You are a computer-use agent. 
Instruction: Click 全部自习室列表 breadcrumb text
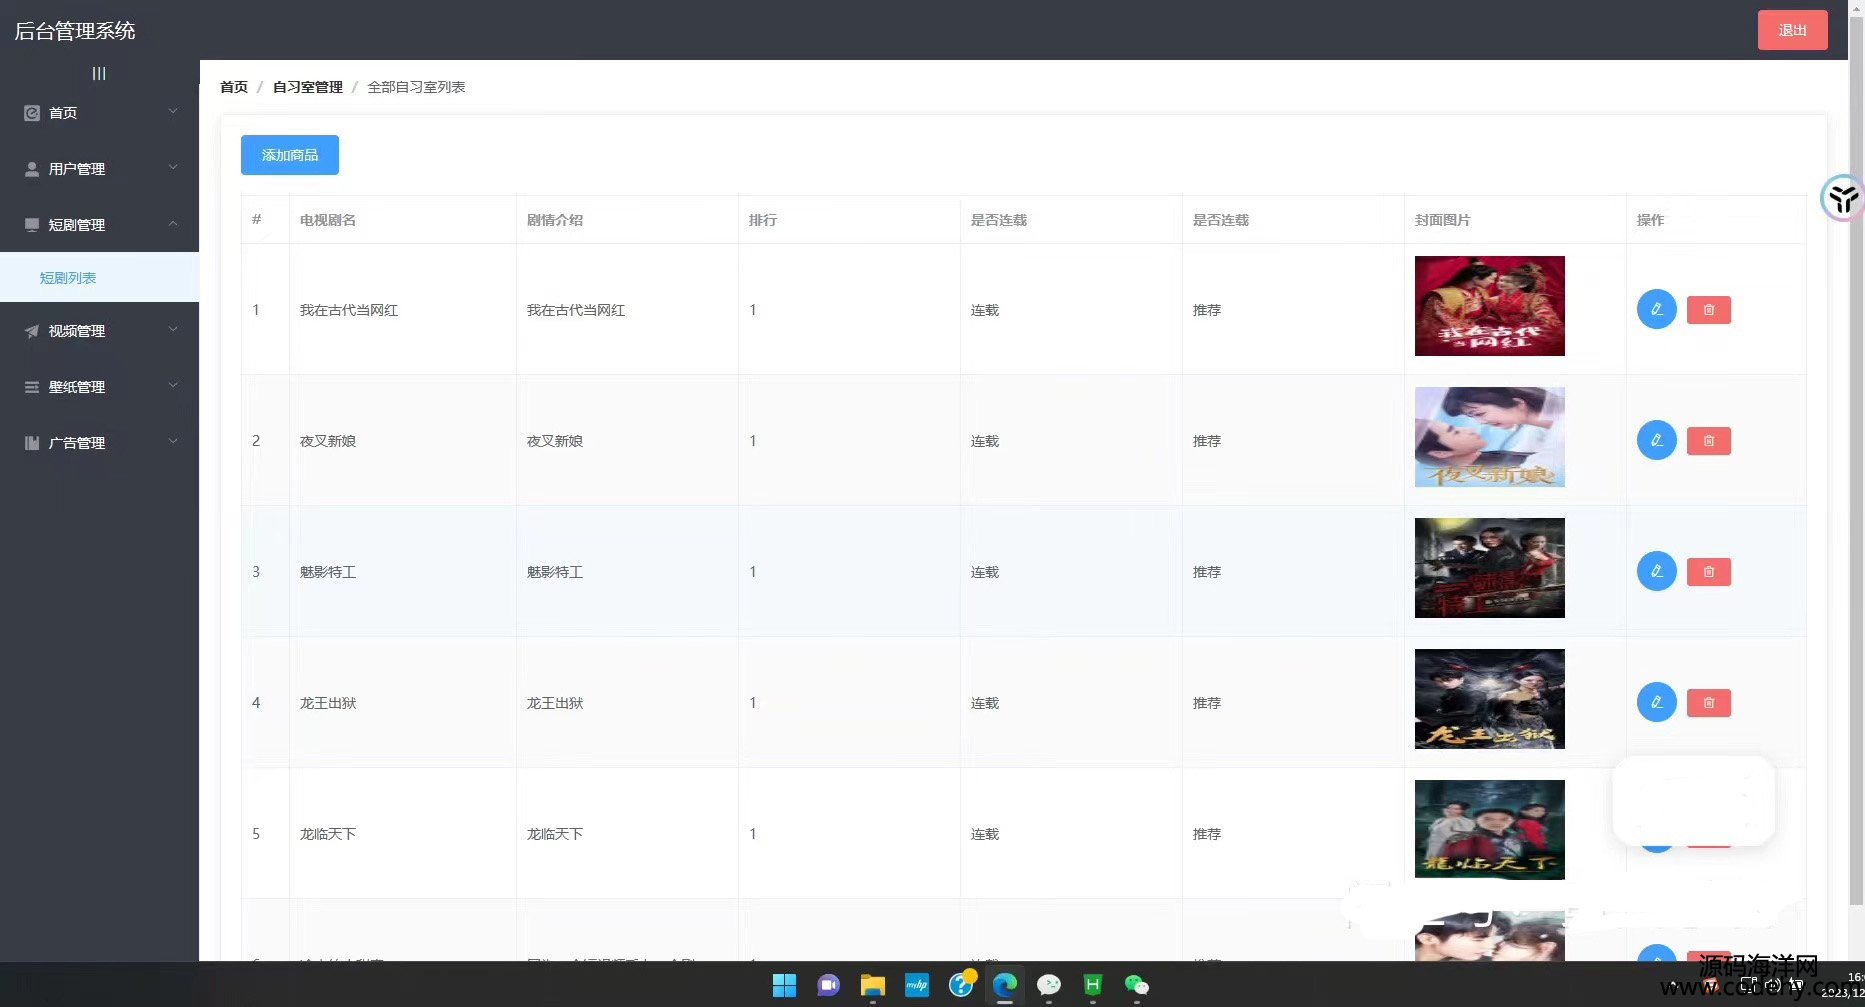point(416,87)
